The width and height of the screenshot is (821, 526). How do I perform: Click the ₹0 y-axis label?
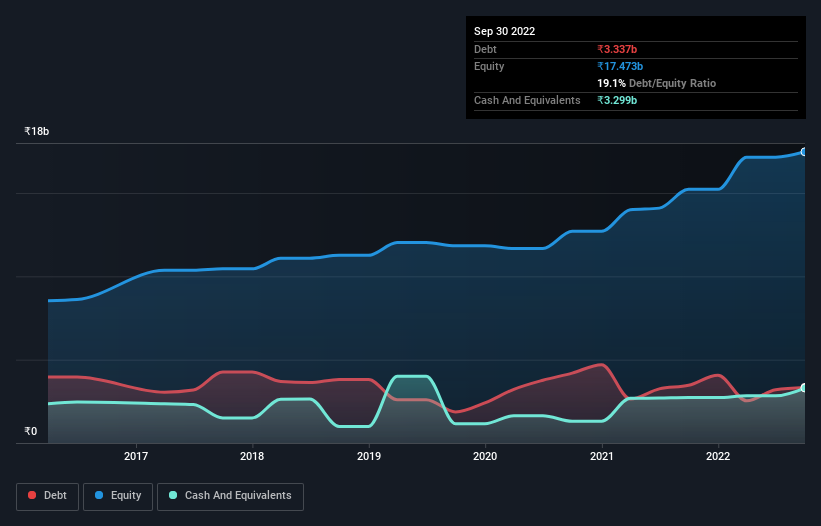[31, 431]
